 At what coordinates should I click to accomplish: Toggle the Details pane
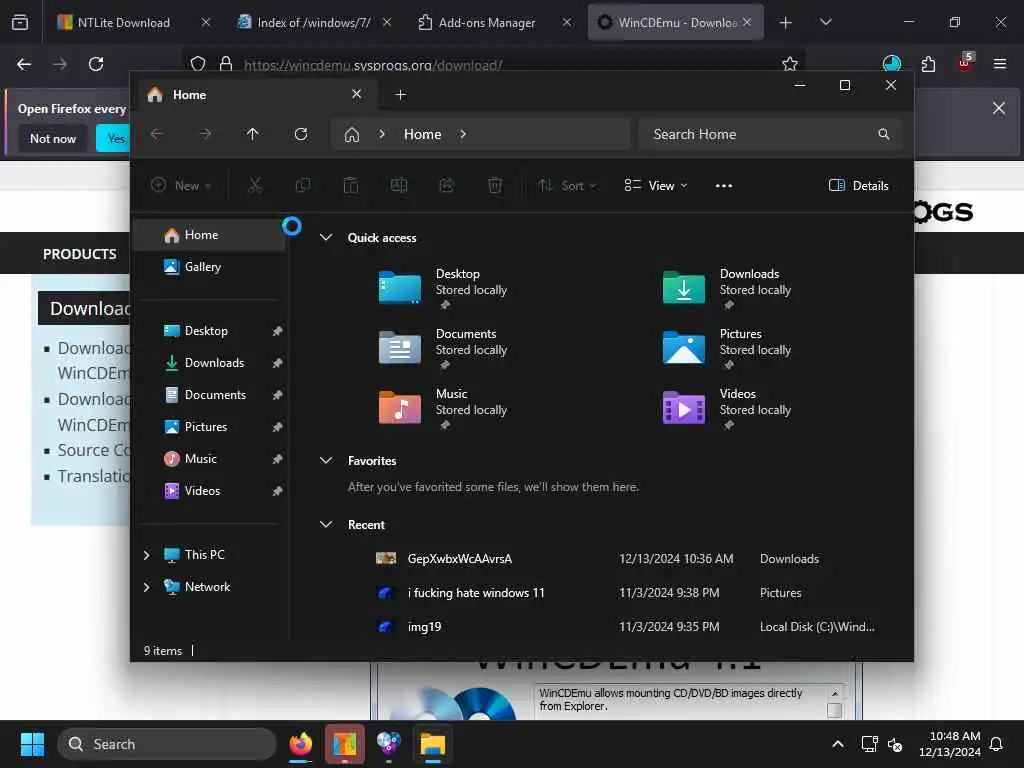click(x=859, y=185)
